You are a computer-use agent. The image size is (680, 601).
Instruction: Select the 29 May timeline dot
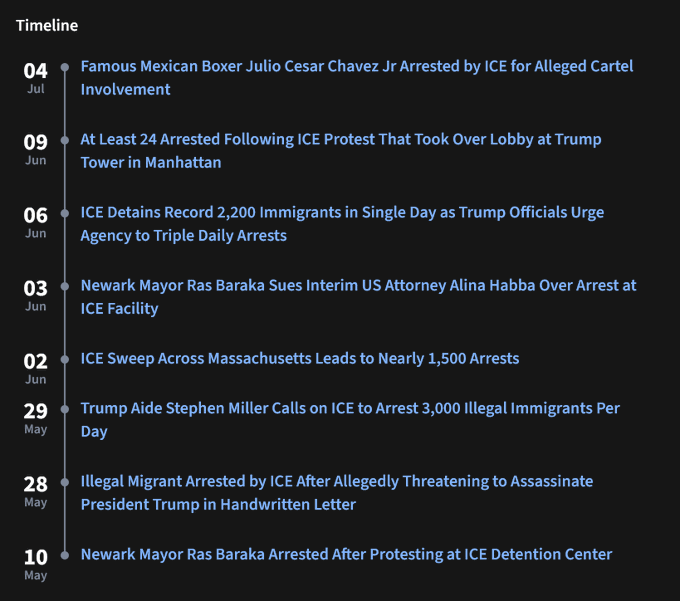click(x=65, y=408)
